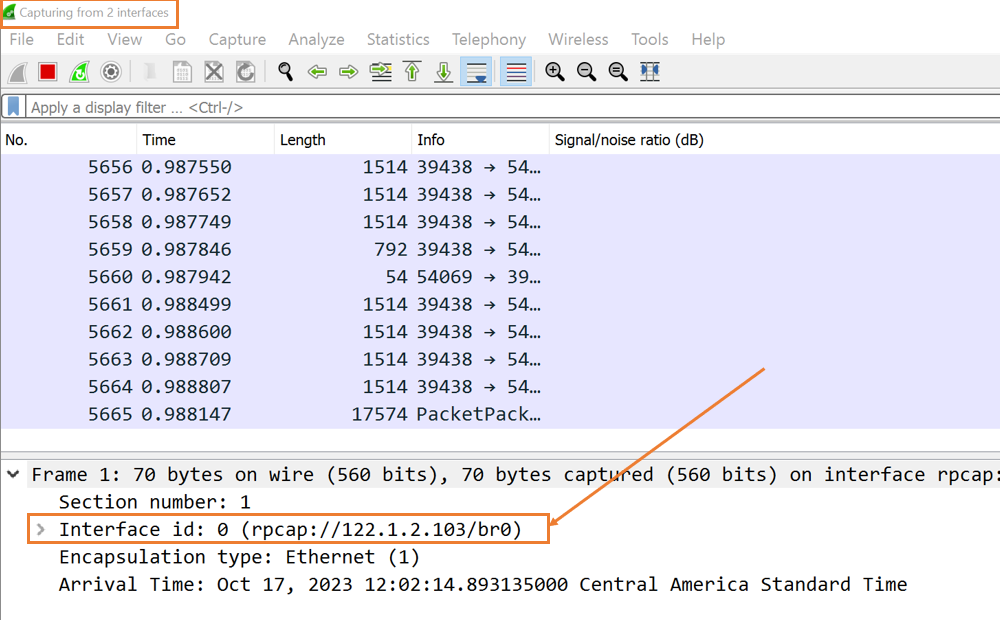
Task: Click the open capture file icon
Action: 151,72
